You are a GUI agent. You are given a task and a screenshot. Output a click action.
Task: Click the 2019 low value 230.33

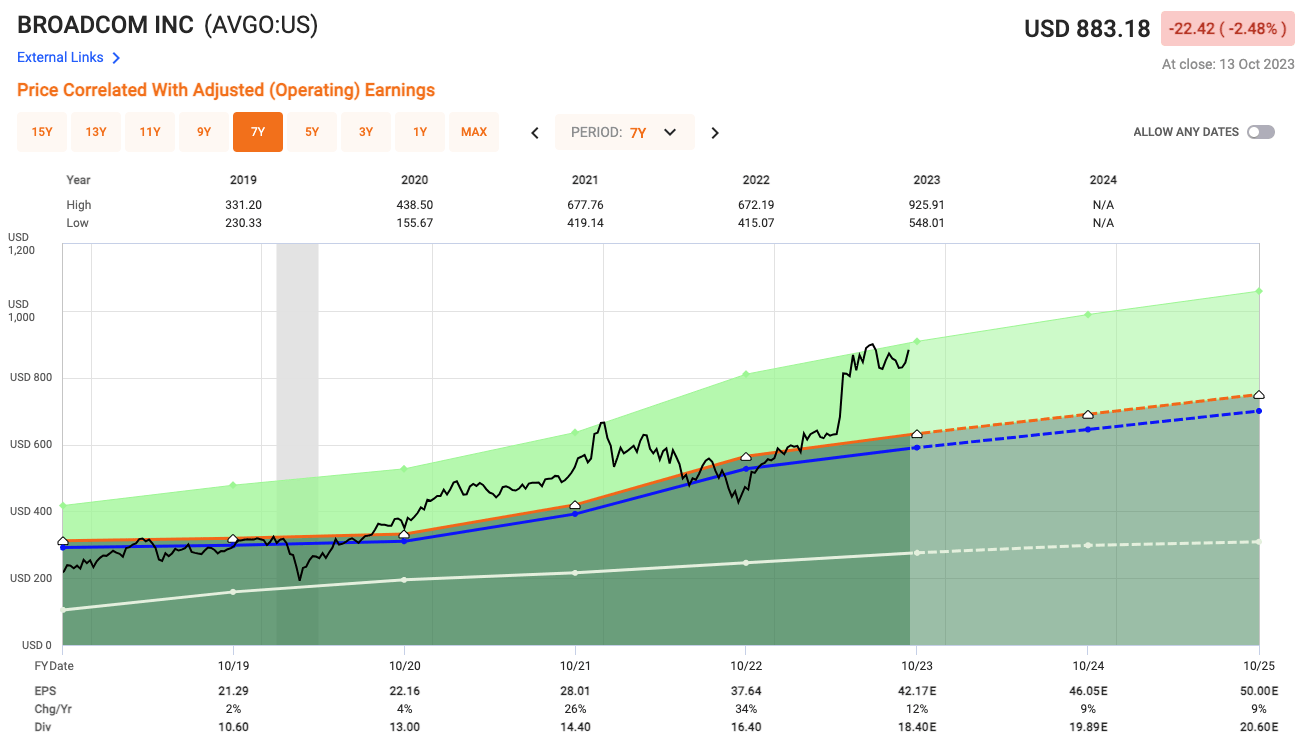243,223
